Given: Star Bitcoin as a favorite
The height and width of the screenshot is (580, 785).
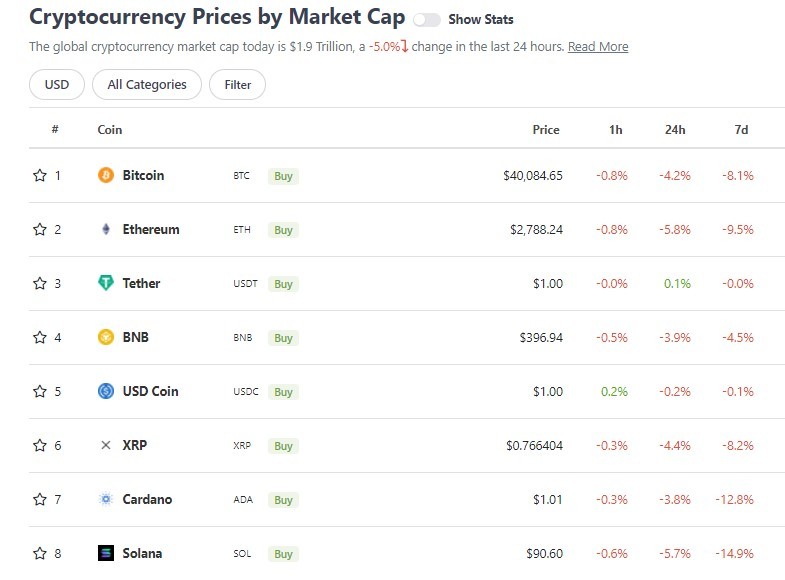Looking at the screenshot, I should [40, 175].
